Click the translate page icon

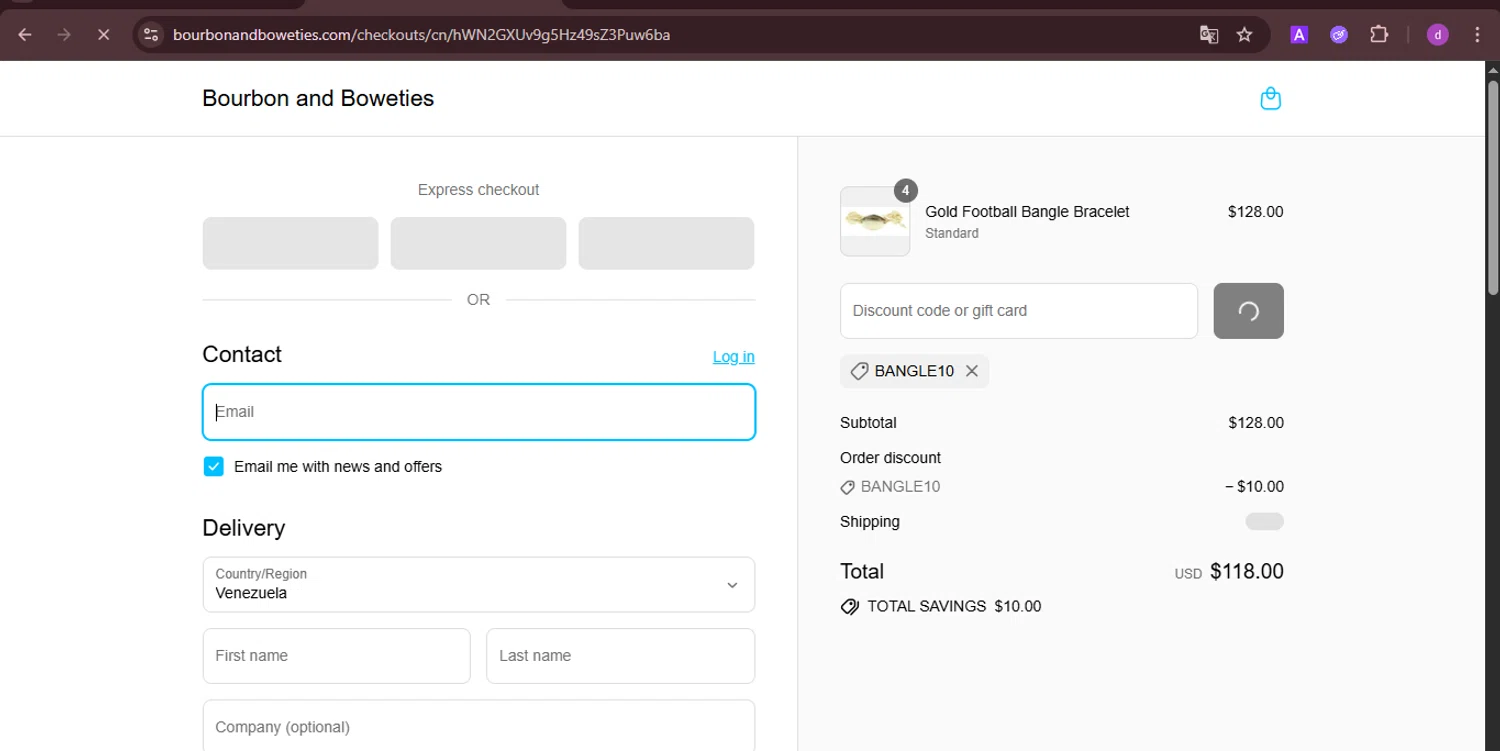[1209, 35]
